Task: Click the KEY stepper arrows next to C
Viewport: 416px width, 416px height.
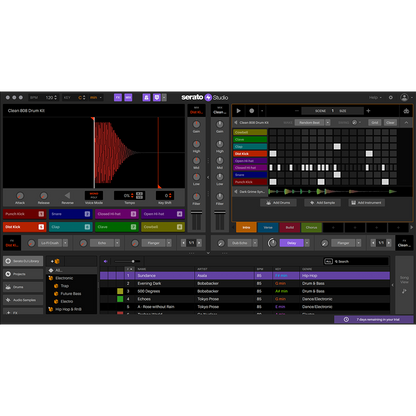Action: click(x=84, y=98)
